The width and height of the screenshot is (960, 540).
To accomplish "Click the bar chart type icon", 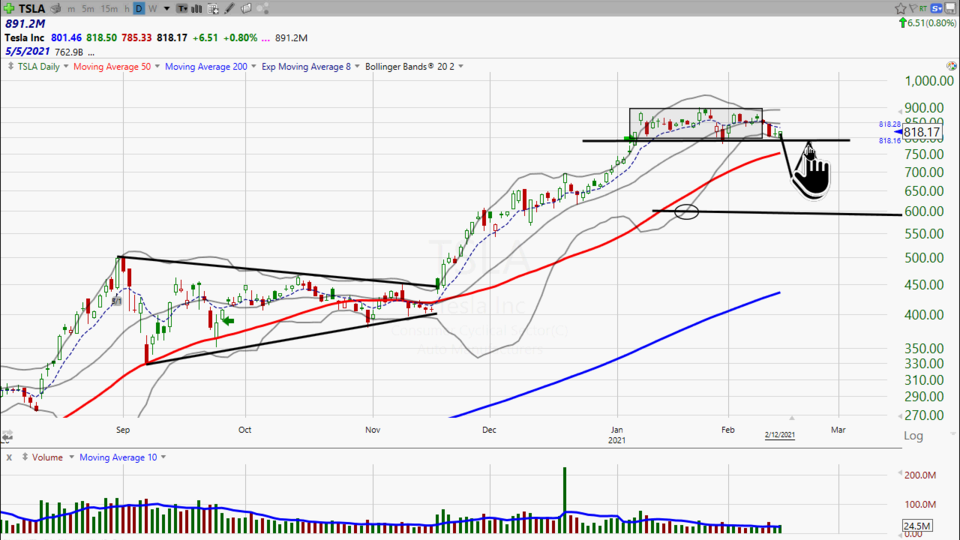I will coord(197,9).
